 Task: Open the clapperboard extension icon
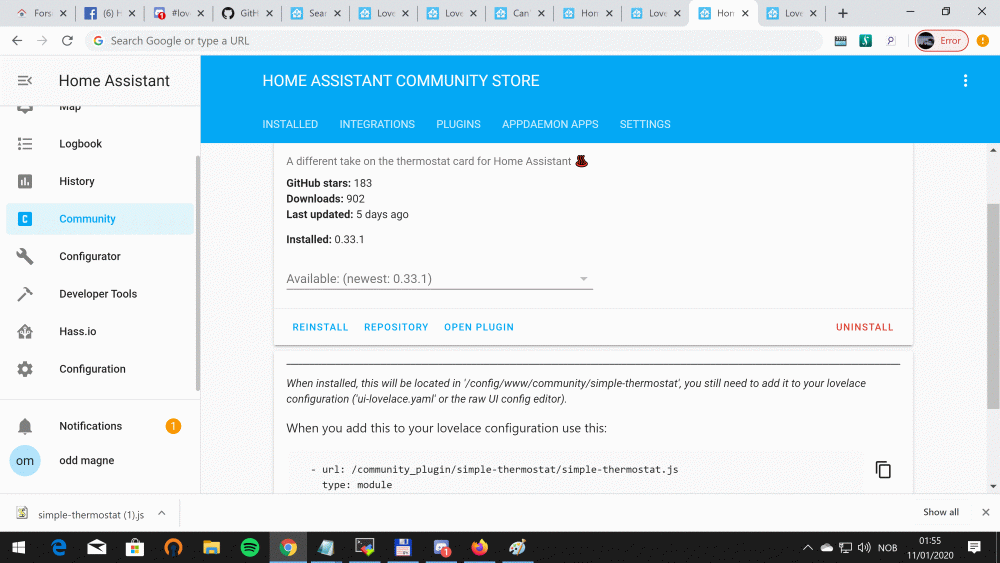point(841,41)
